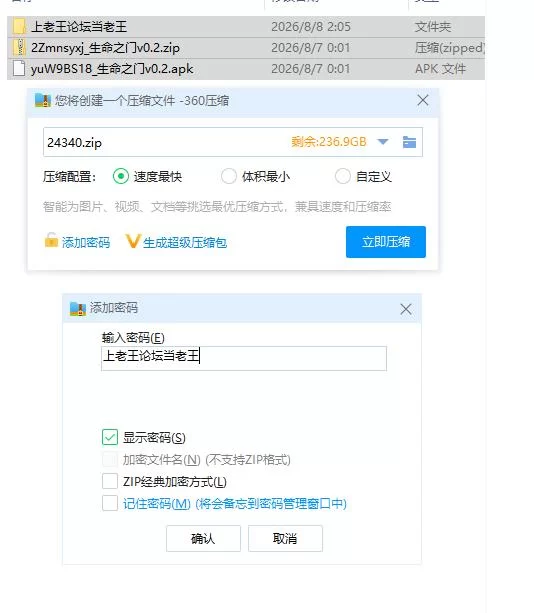The width and height of the screenshot is (534, 613).
Task: Select the row 上老王论坛当老王
Action: click(246, 27)
